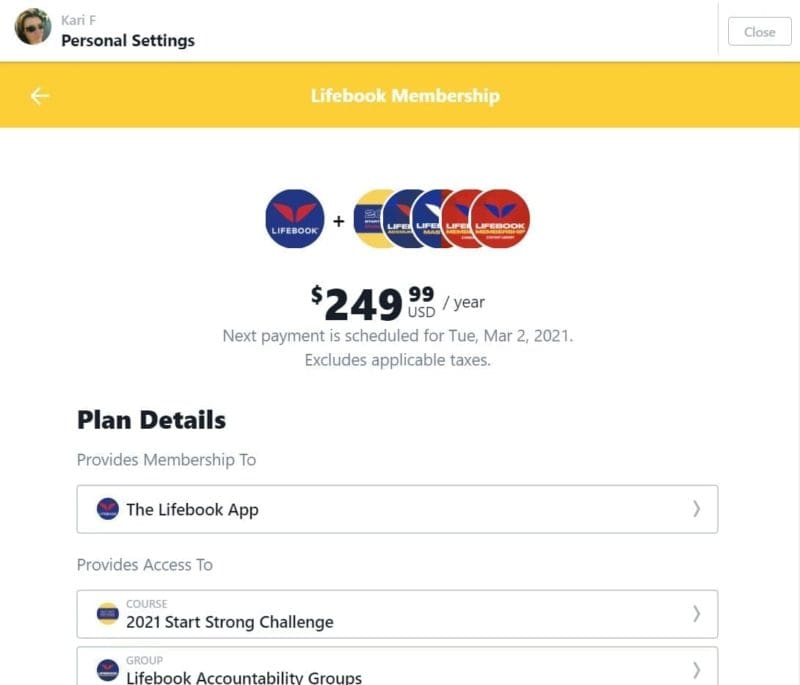Click the $249.99 per year price
Image resolution: width=800 pixels, height=685 pixels.
coord(398,304)
